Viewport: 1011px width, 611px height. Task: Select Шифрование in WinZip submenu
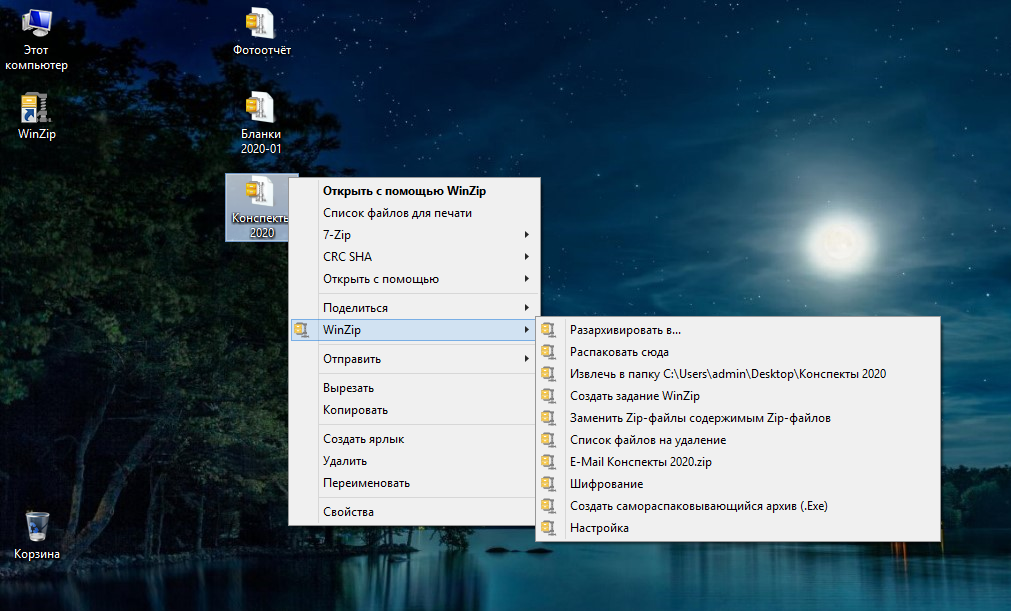tap(738, 483)
